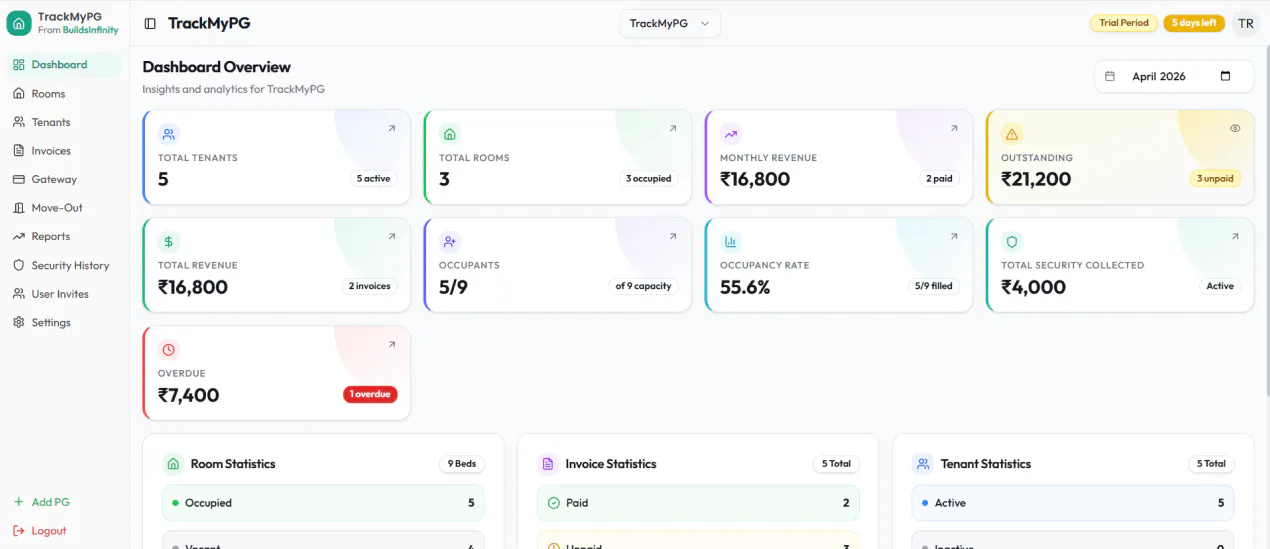
Task: Open Invoices from the sidebar
Action: pyautogui.click(x=64, y=151)
